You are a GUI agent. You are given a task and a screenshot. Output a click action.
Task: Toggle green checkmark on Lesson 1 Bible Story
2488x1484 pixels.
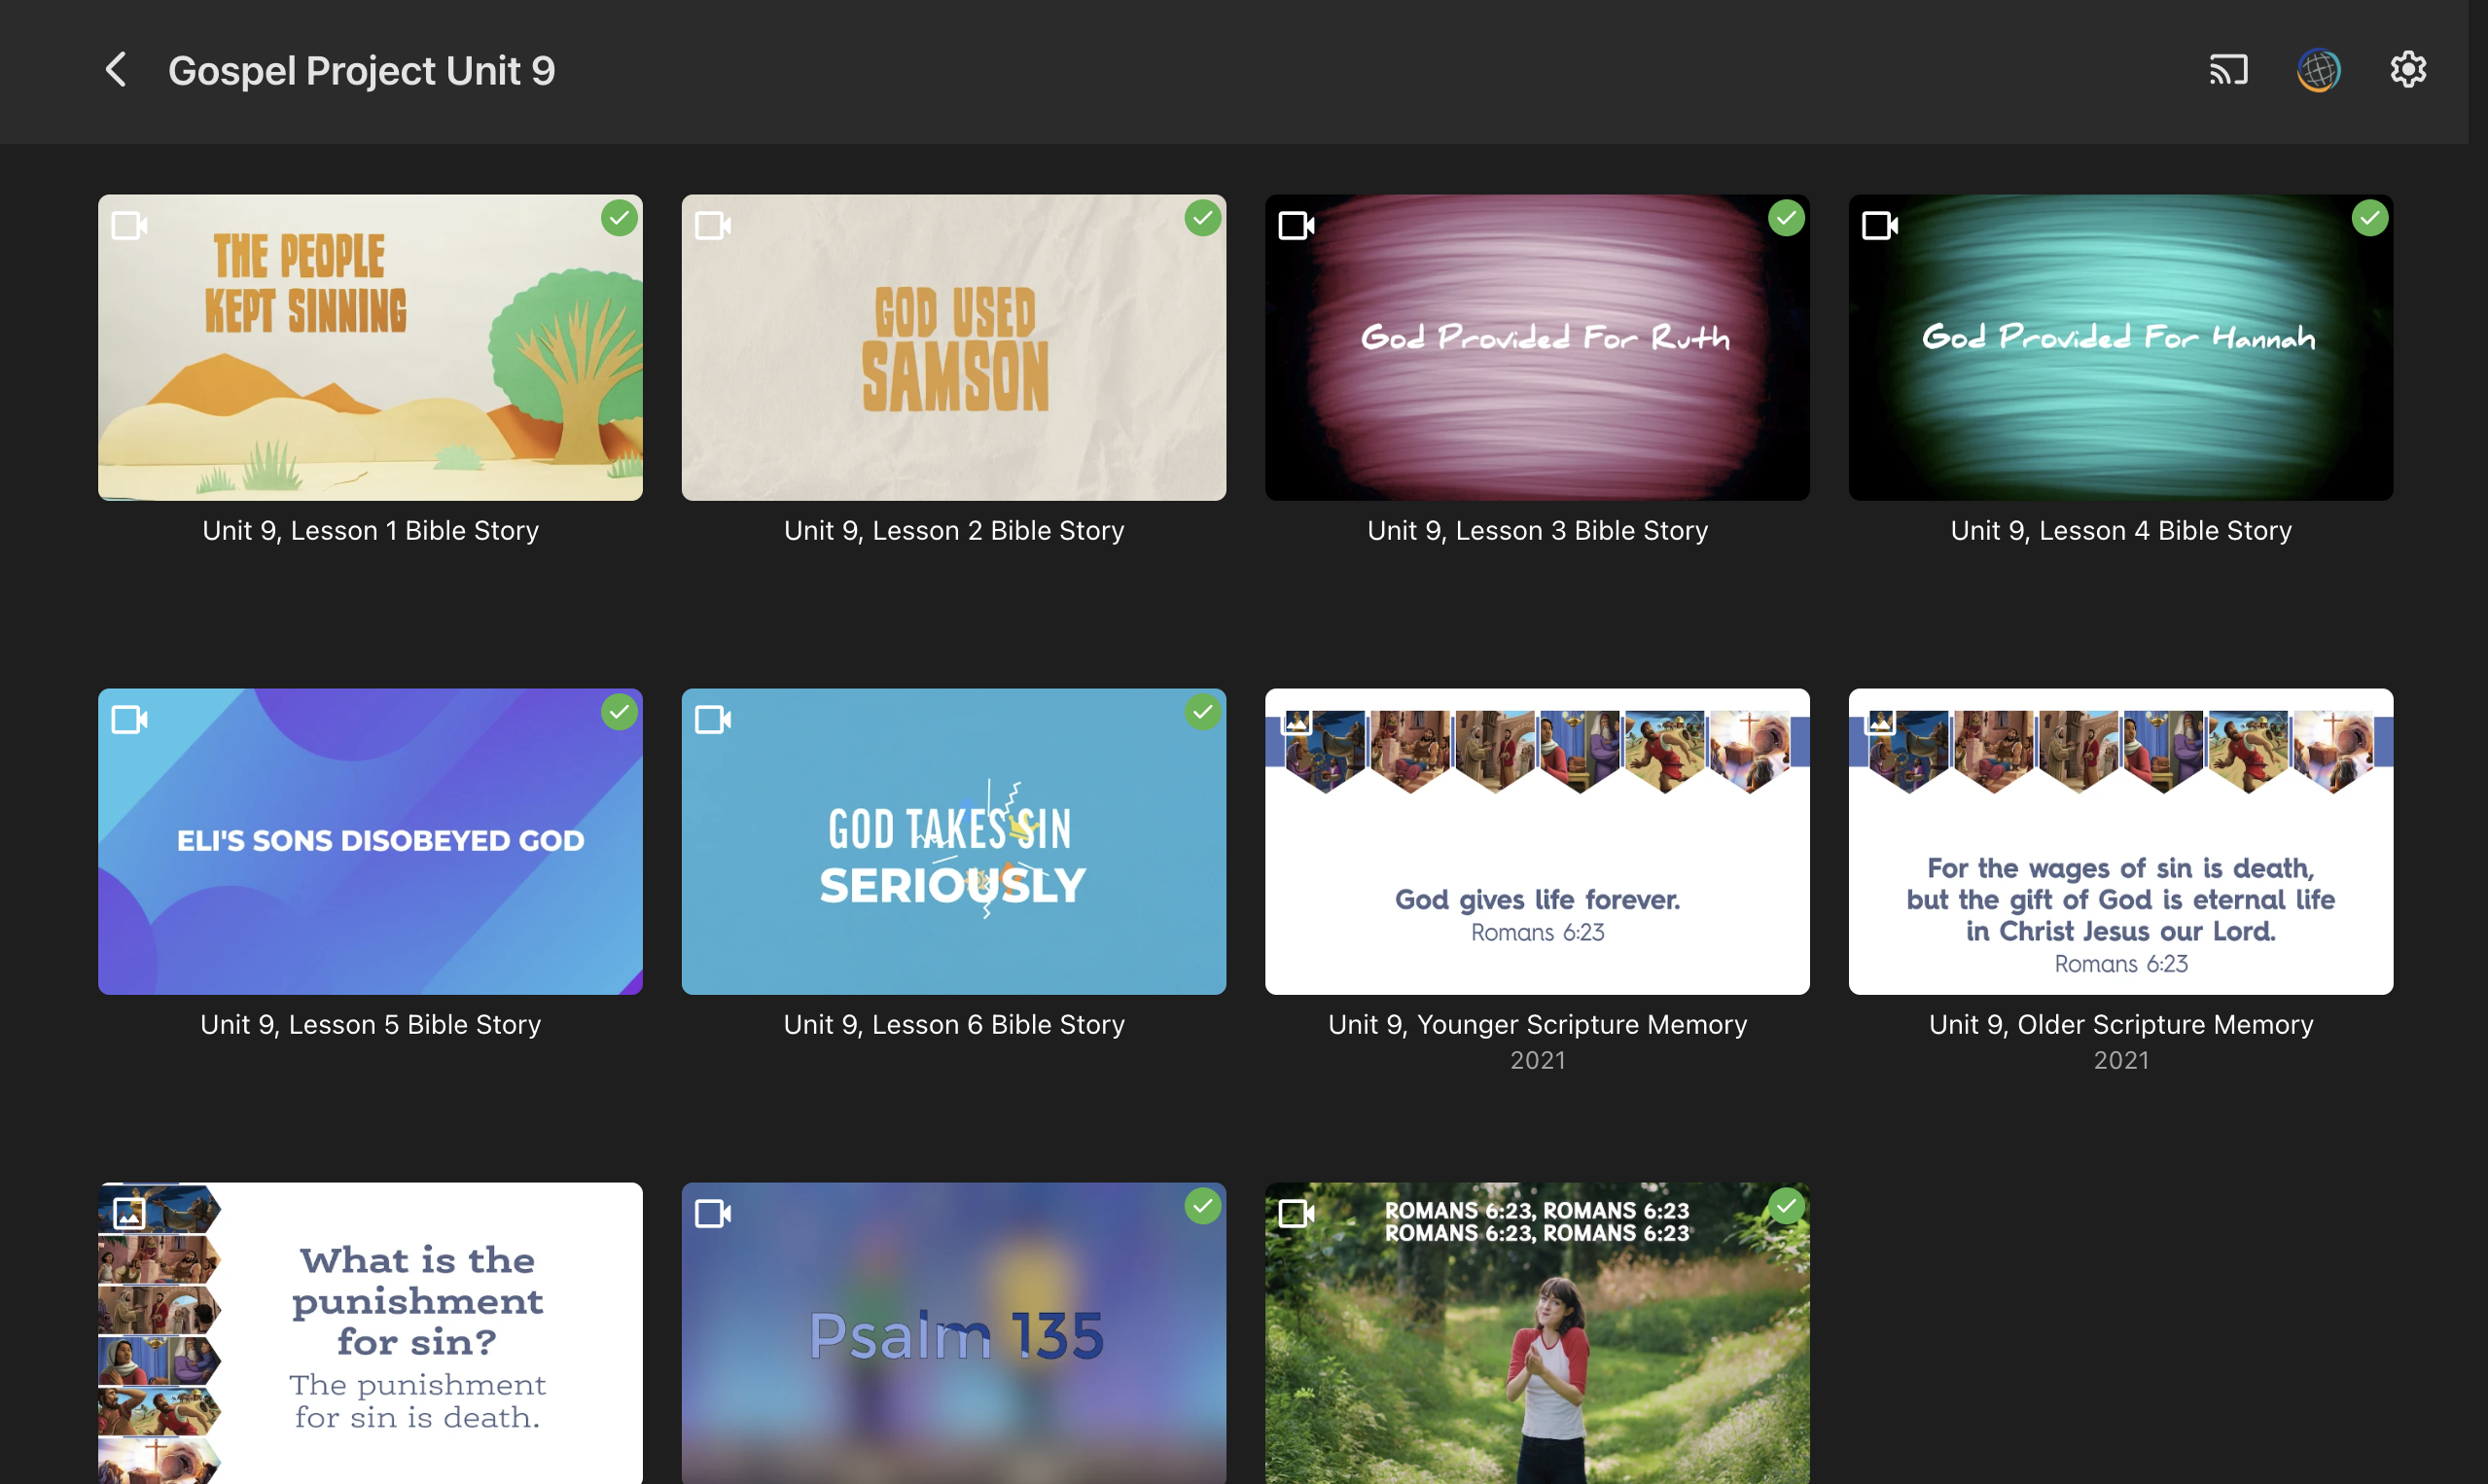pos(619,218)
